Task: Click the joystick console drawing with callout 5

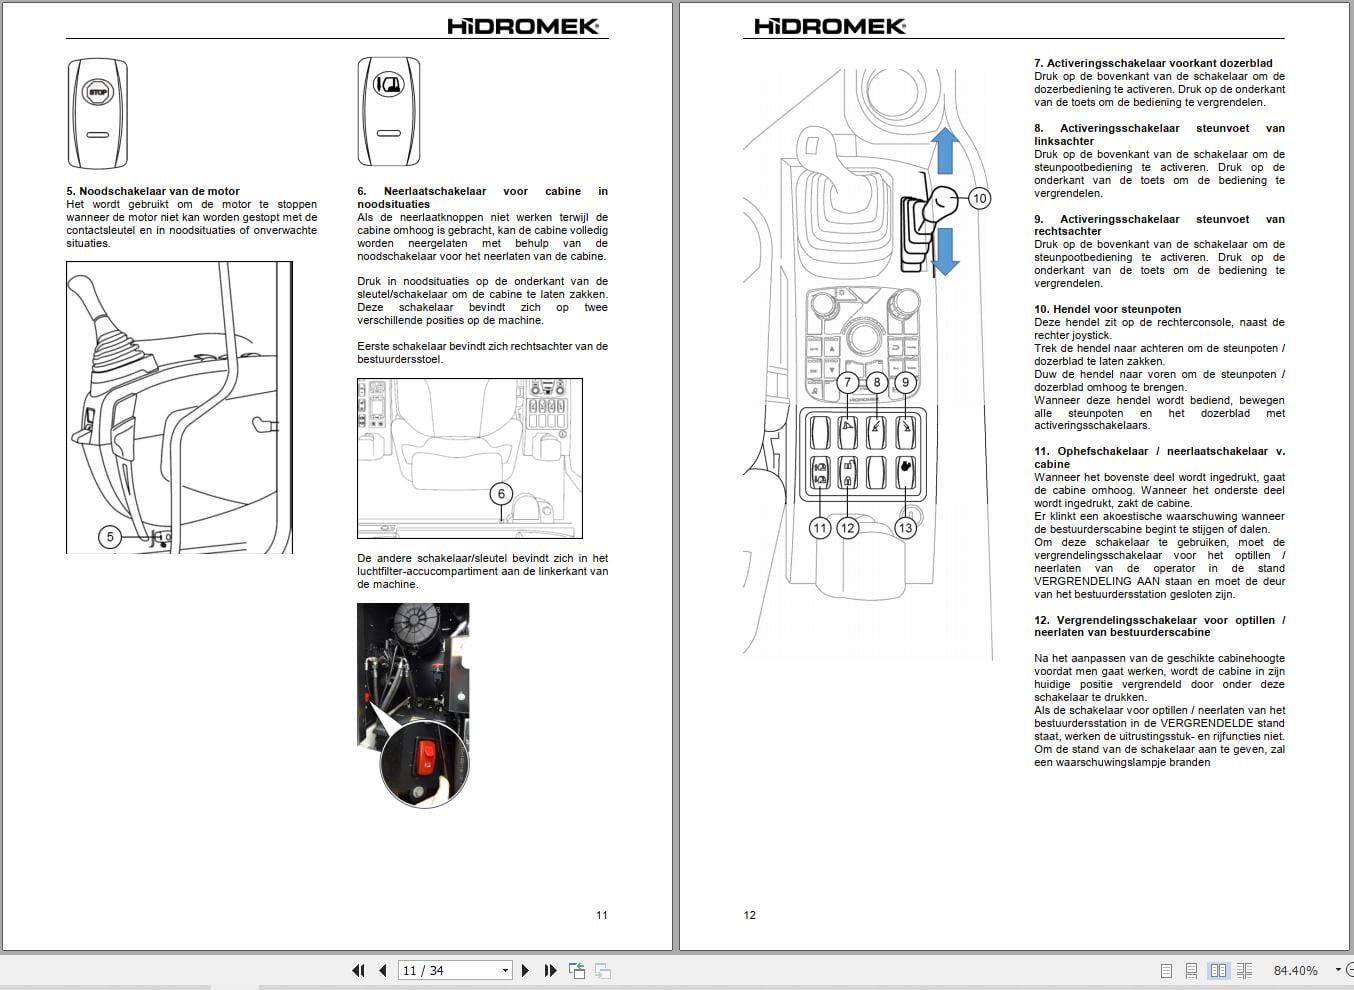Action: pos(179,408)
